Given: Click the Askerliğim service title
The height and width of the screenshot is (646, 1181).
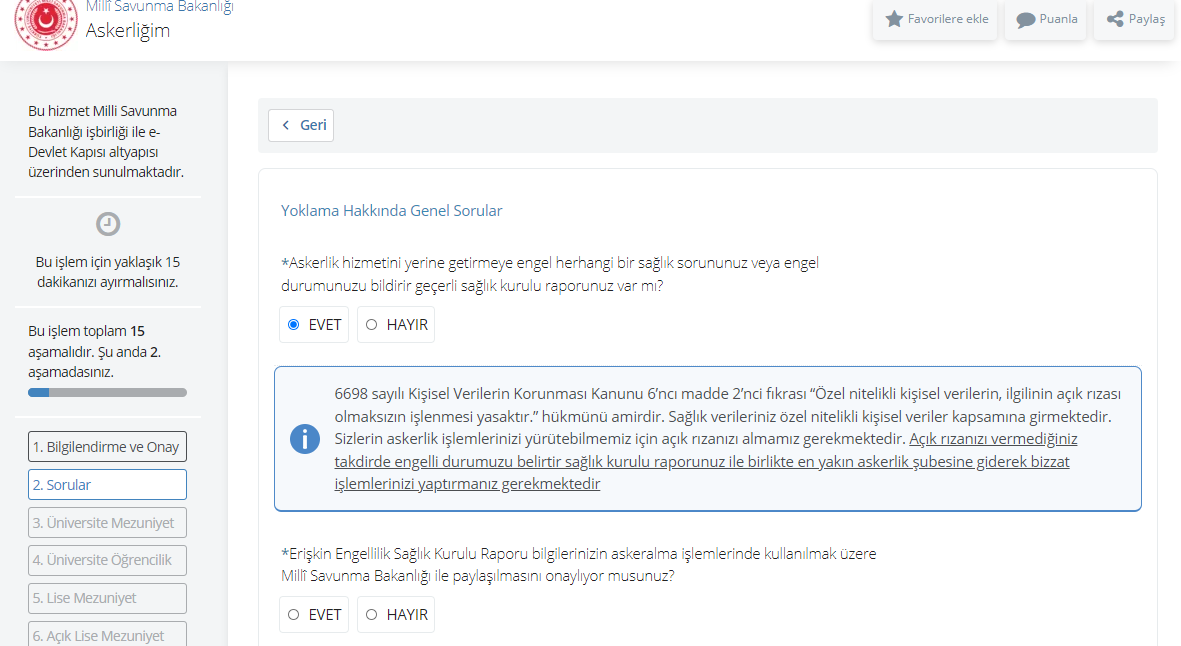Looking at the screenshot, I should tap(127, 30).
